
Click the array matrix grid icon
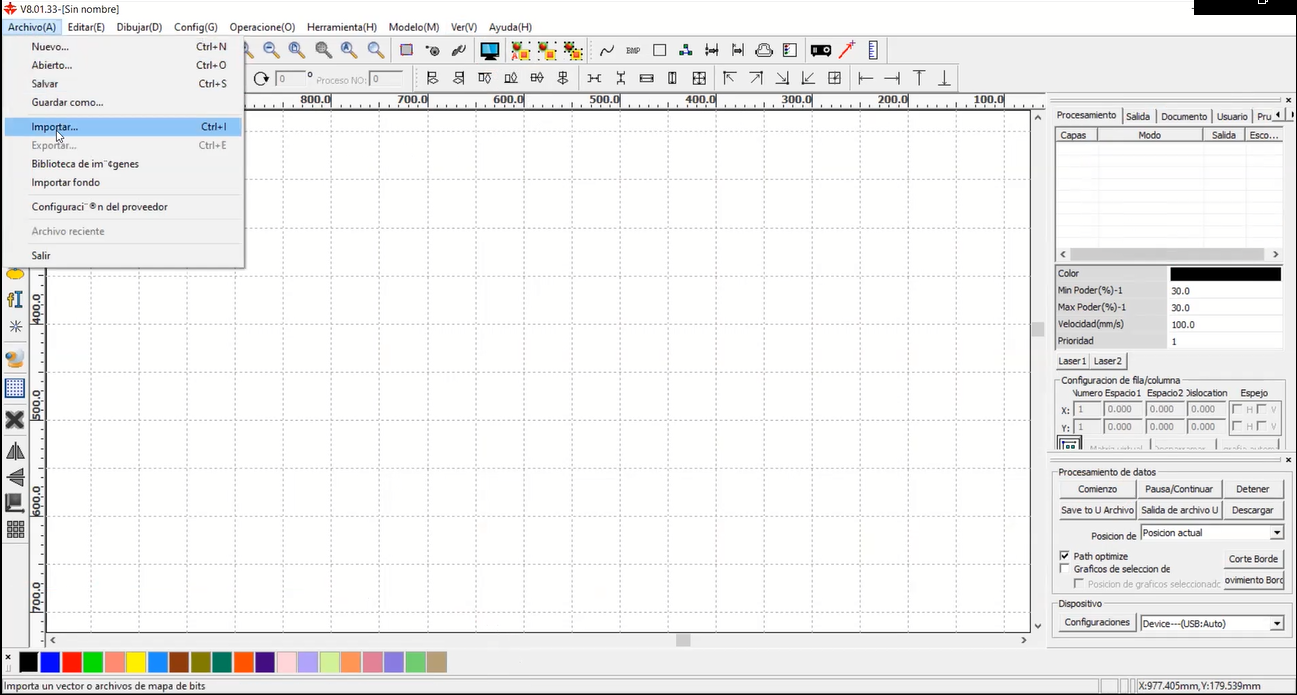[15, 529]
